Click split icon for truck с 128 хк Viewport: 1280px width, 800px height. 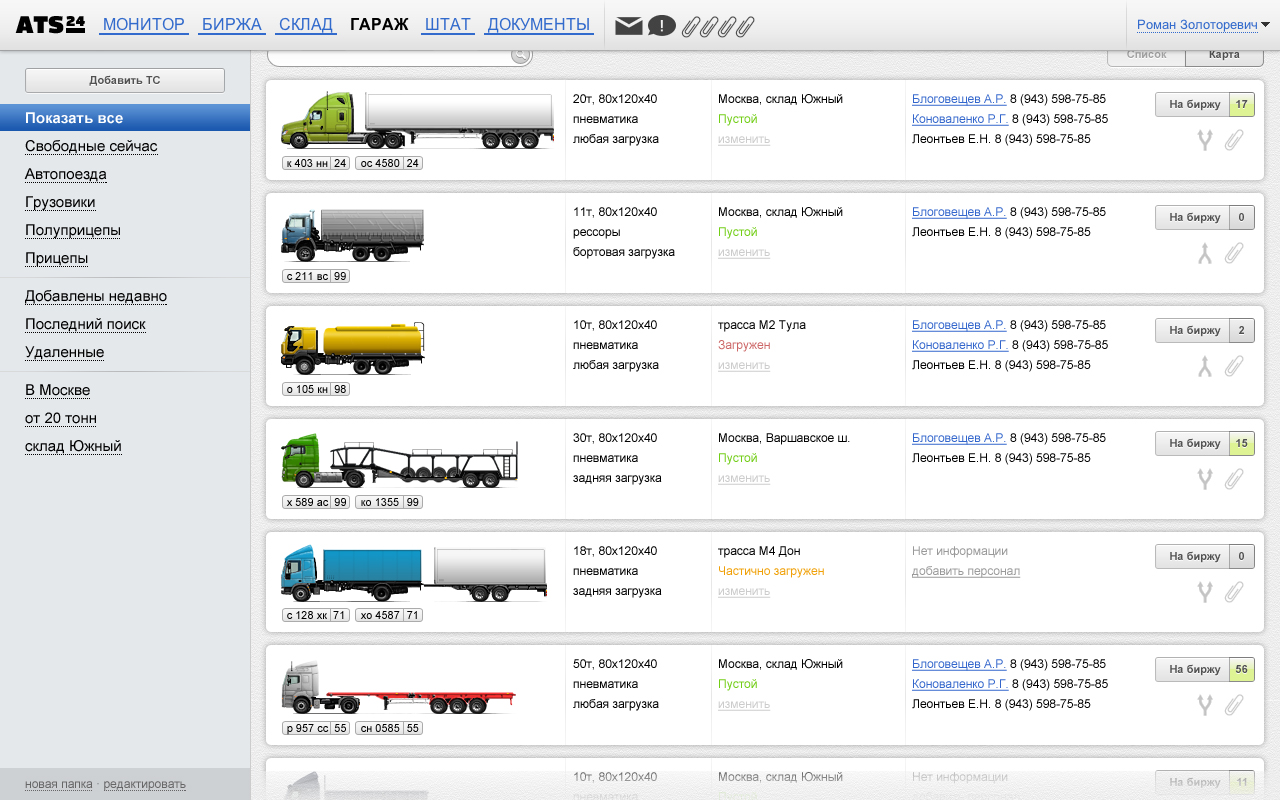[x=1205, y=592]
